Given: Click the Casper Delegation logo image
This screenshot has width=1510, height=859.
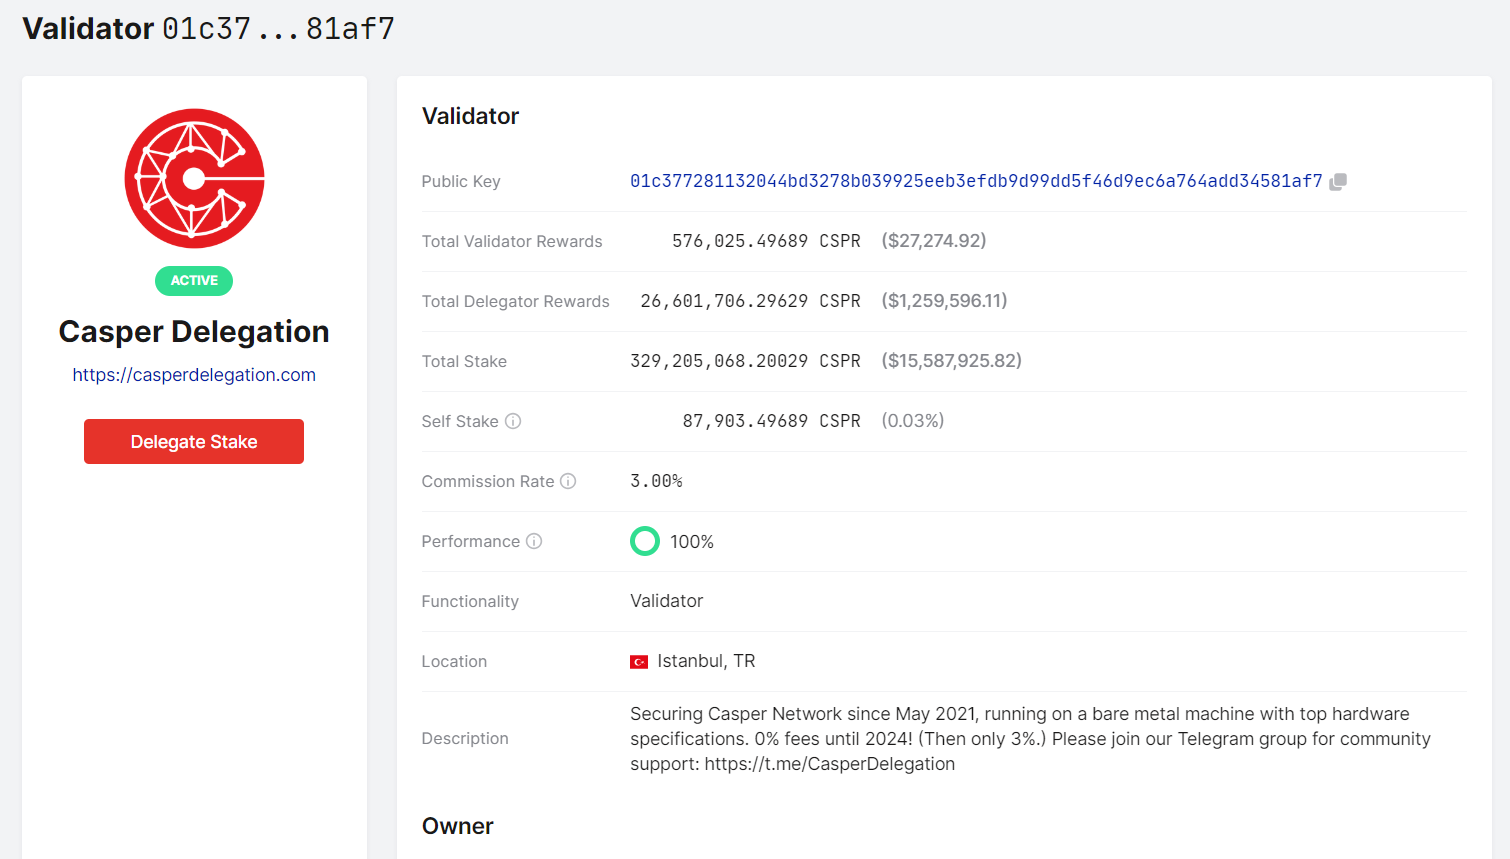Looking at the screenshot, I should pyautogui.click(x=194, y=178).
